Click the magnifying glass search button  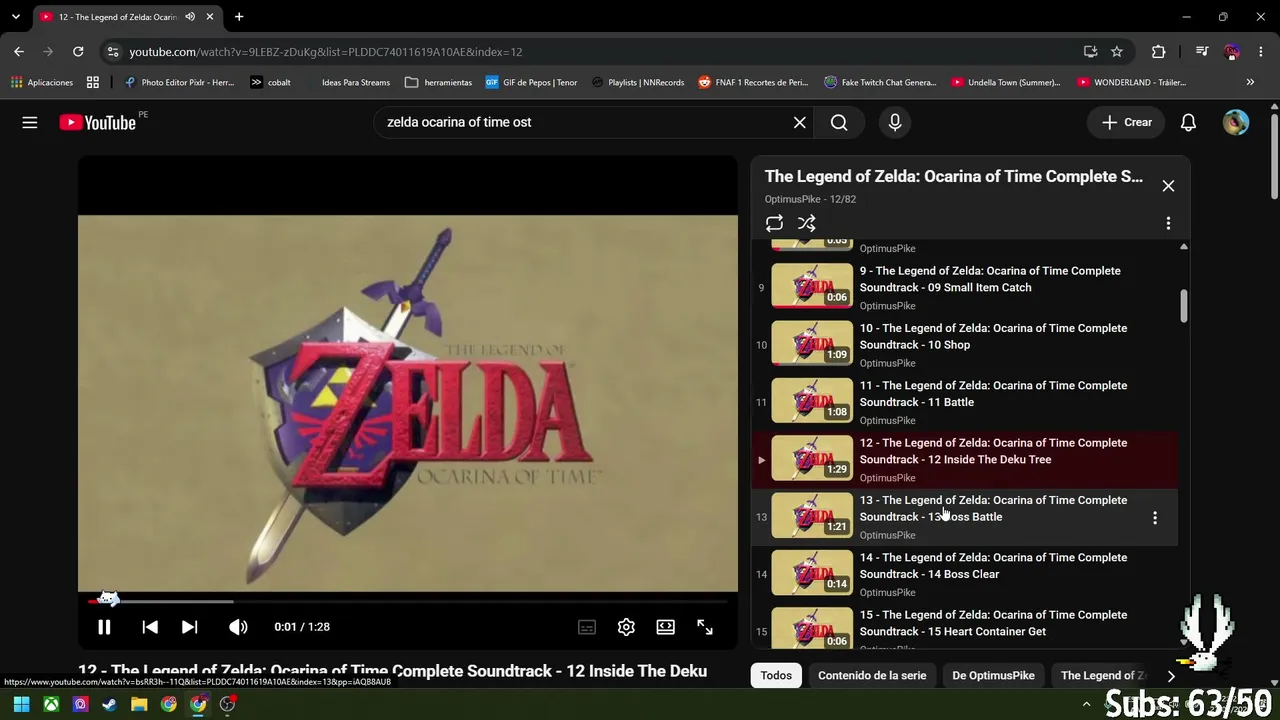point(839,122)
